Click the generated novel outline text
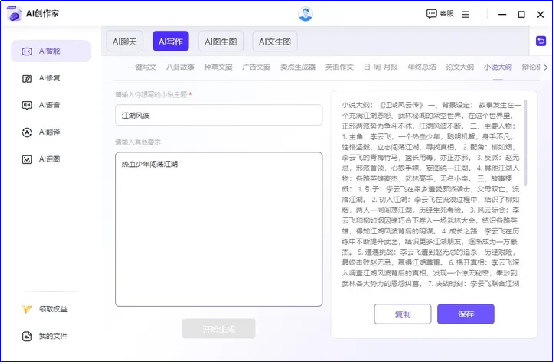Image resolution: width=554 pixels, height=364 pixels. pos(431,194)
